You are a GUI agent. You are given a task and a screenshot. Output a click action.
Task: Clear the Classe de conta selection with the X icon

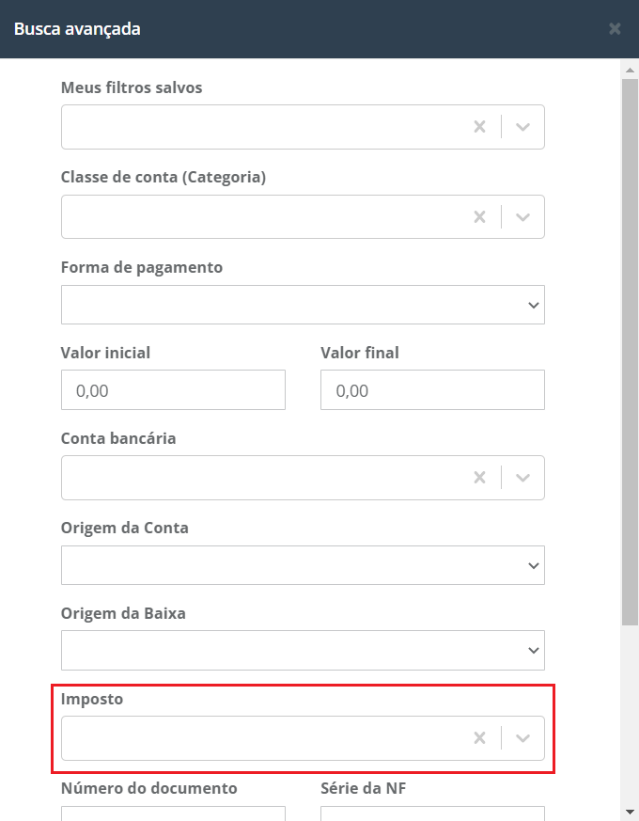point(479,217)
